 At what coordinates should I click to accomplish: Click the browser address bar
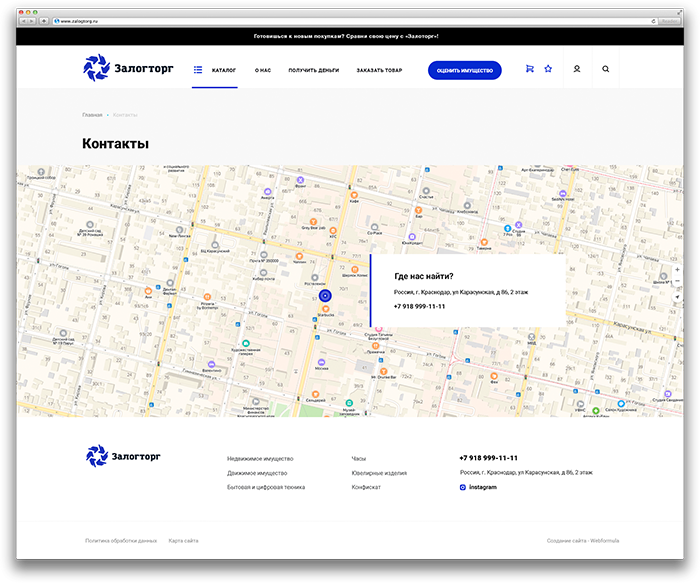[355, 21]
